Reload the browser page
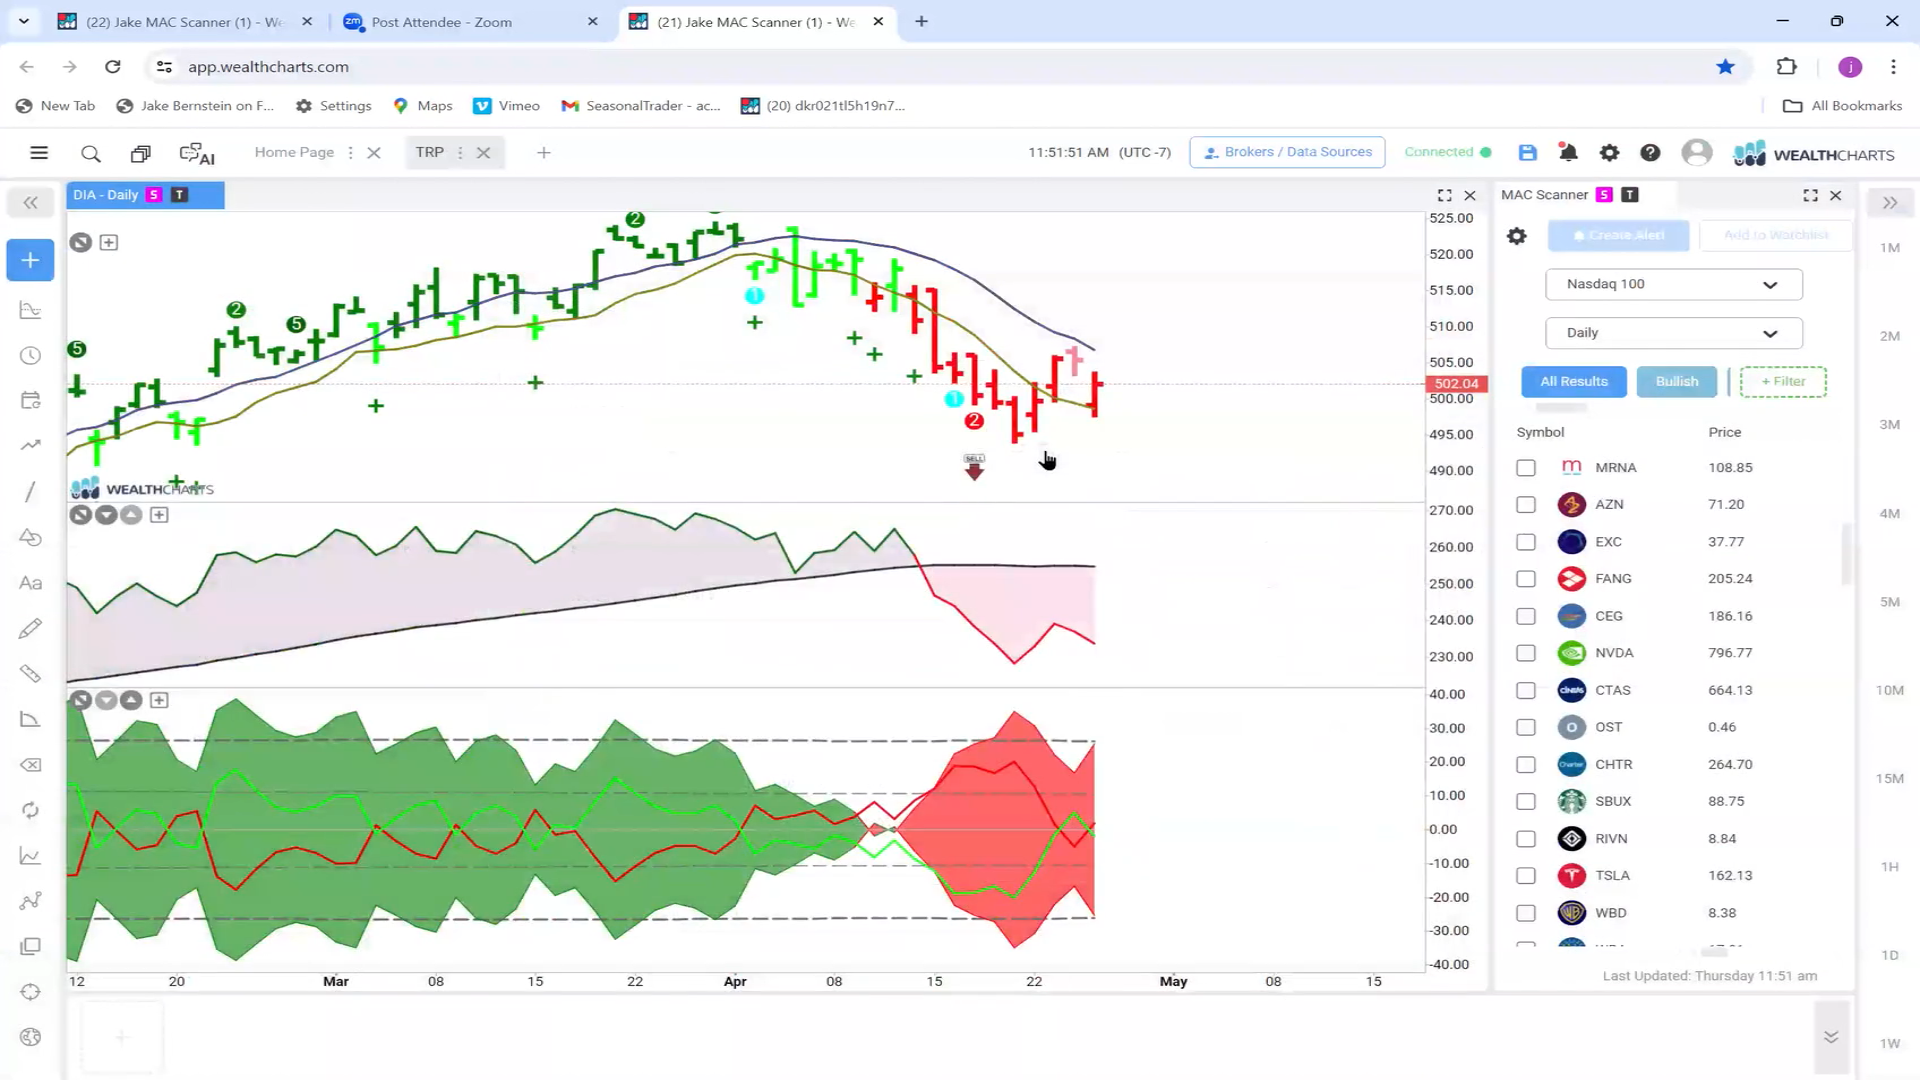 pos(113,67)
